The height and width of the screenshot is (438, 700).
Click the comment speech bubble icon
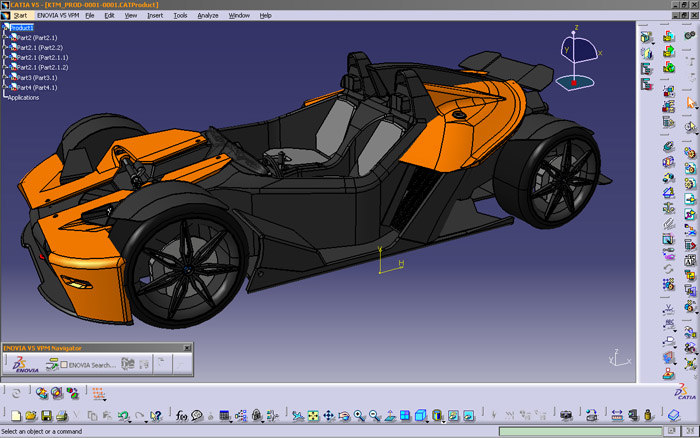[x=197, y=416]
